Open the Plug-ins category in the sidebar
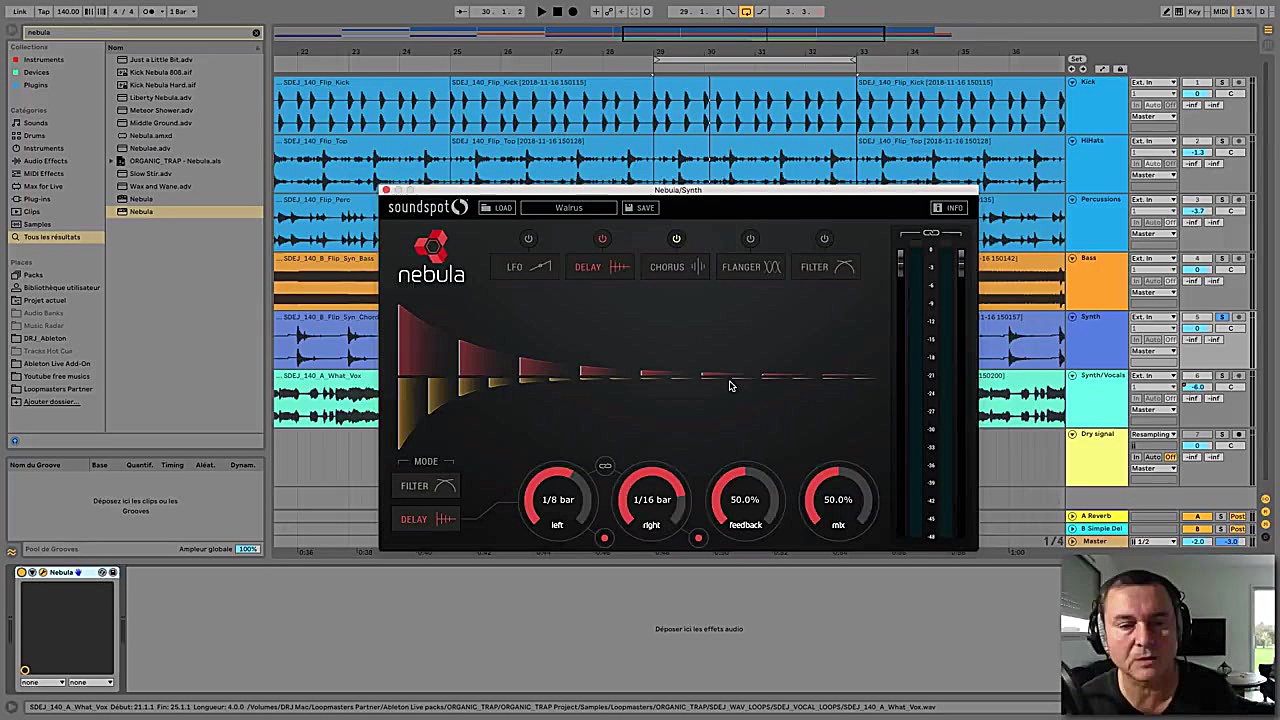 tap(36, 198)
